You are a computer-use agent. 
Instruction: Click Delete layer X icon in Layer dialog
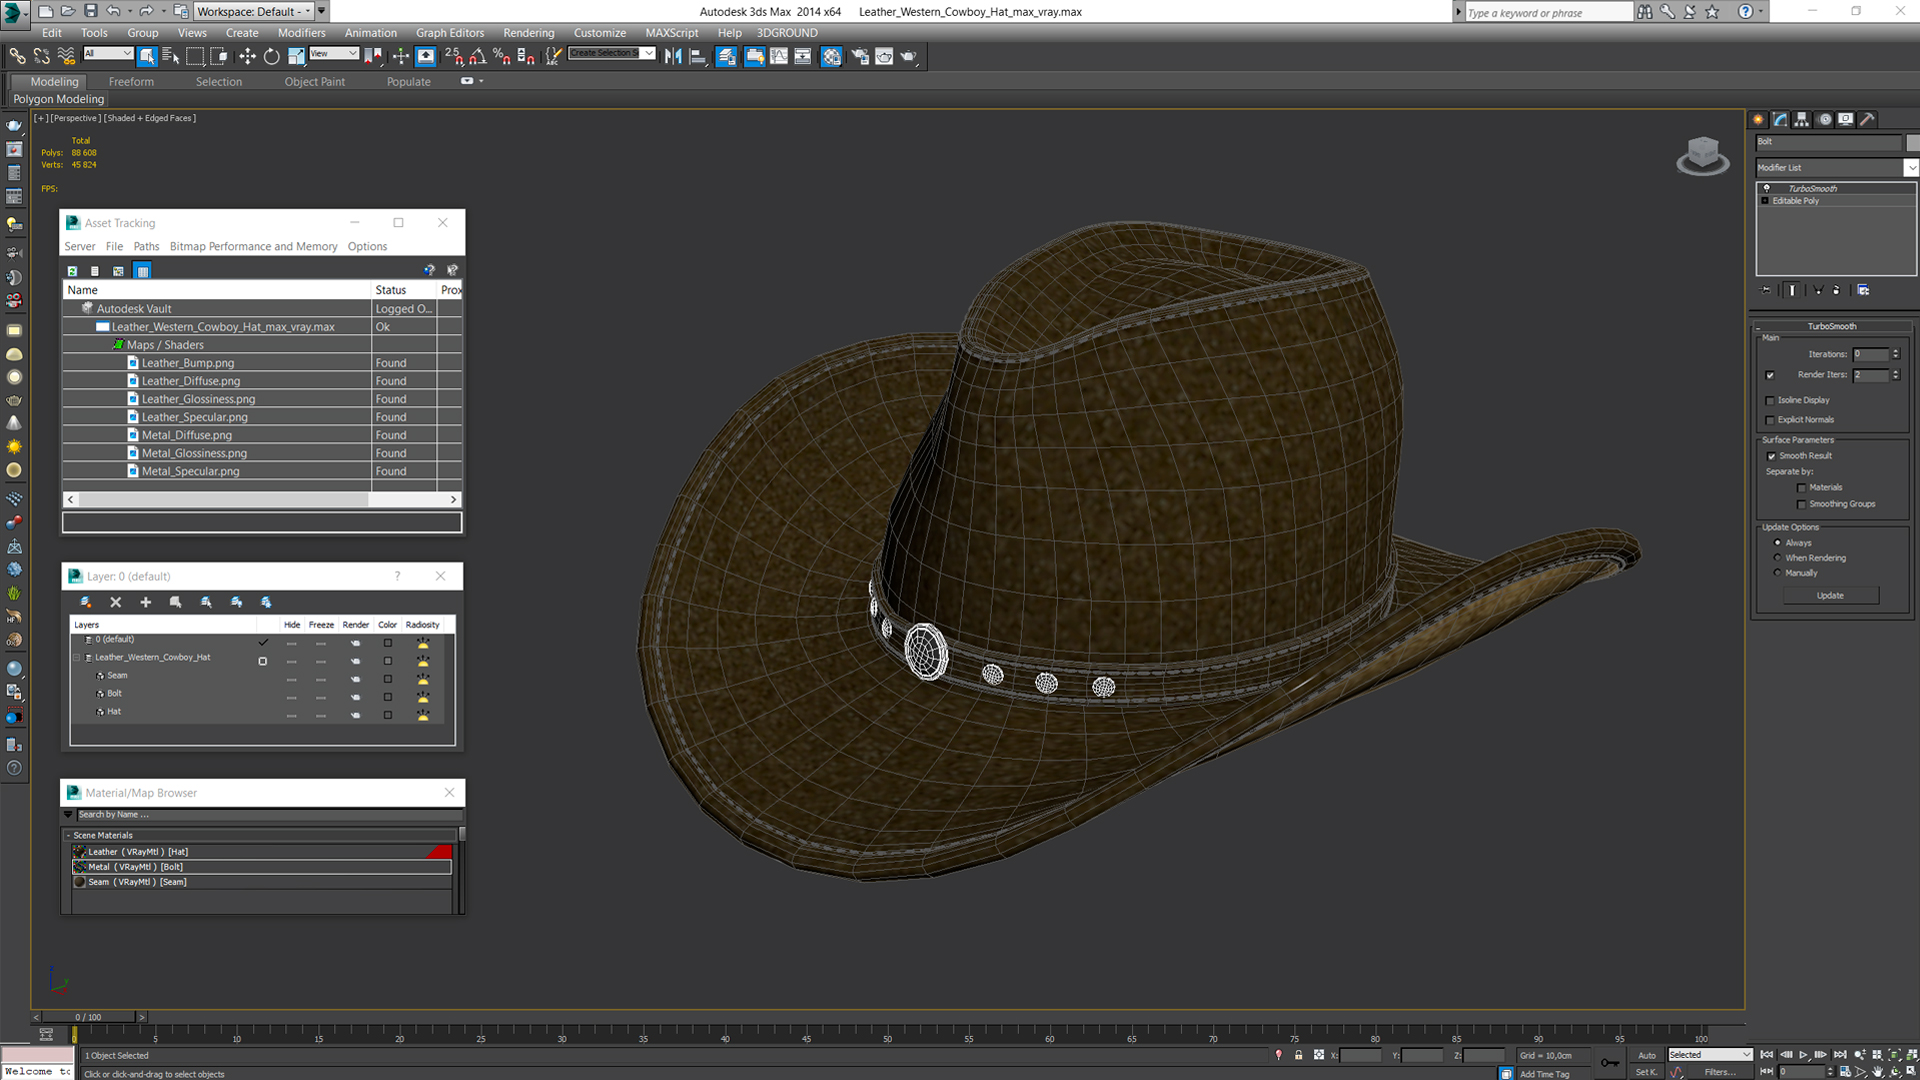point(116,602)
